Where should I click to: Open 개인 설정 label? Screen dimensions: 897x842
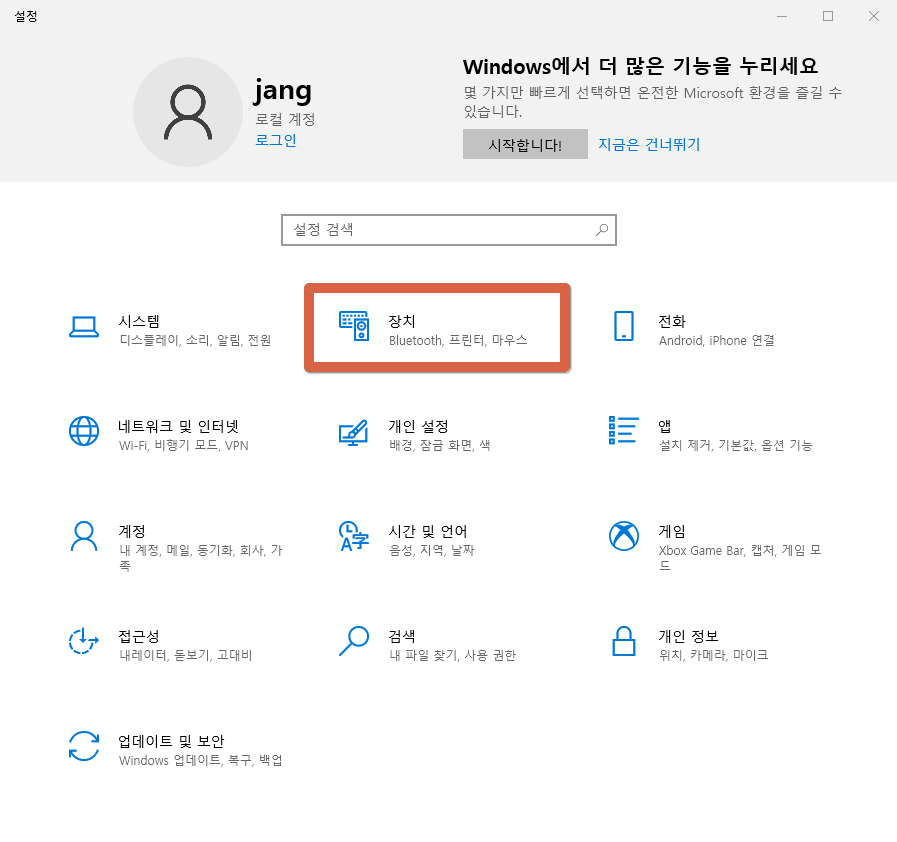tap(419, 426)
